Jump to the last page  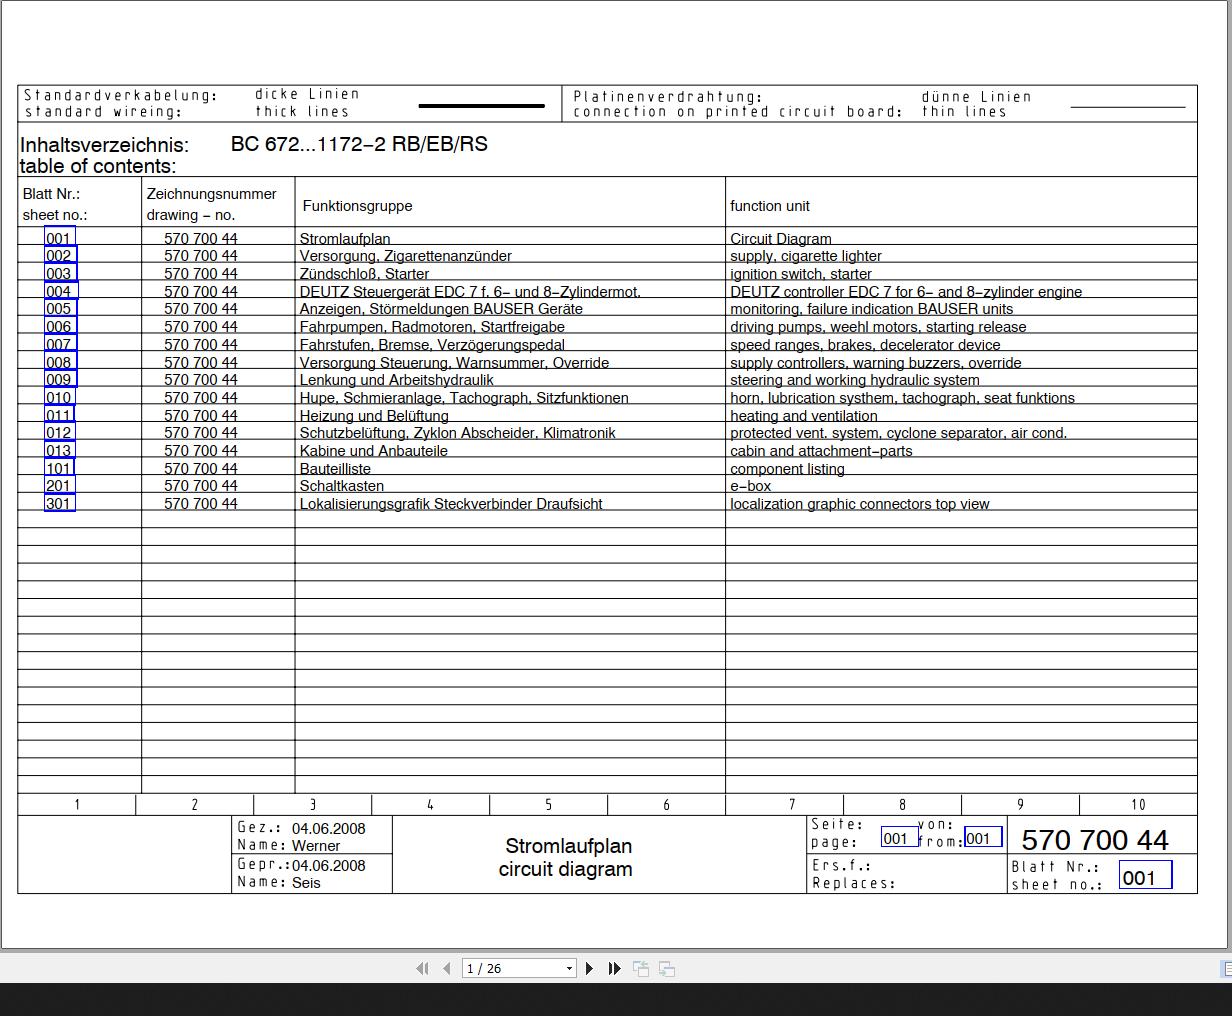click(x=614, y=968)
